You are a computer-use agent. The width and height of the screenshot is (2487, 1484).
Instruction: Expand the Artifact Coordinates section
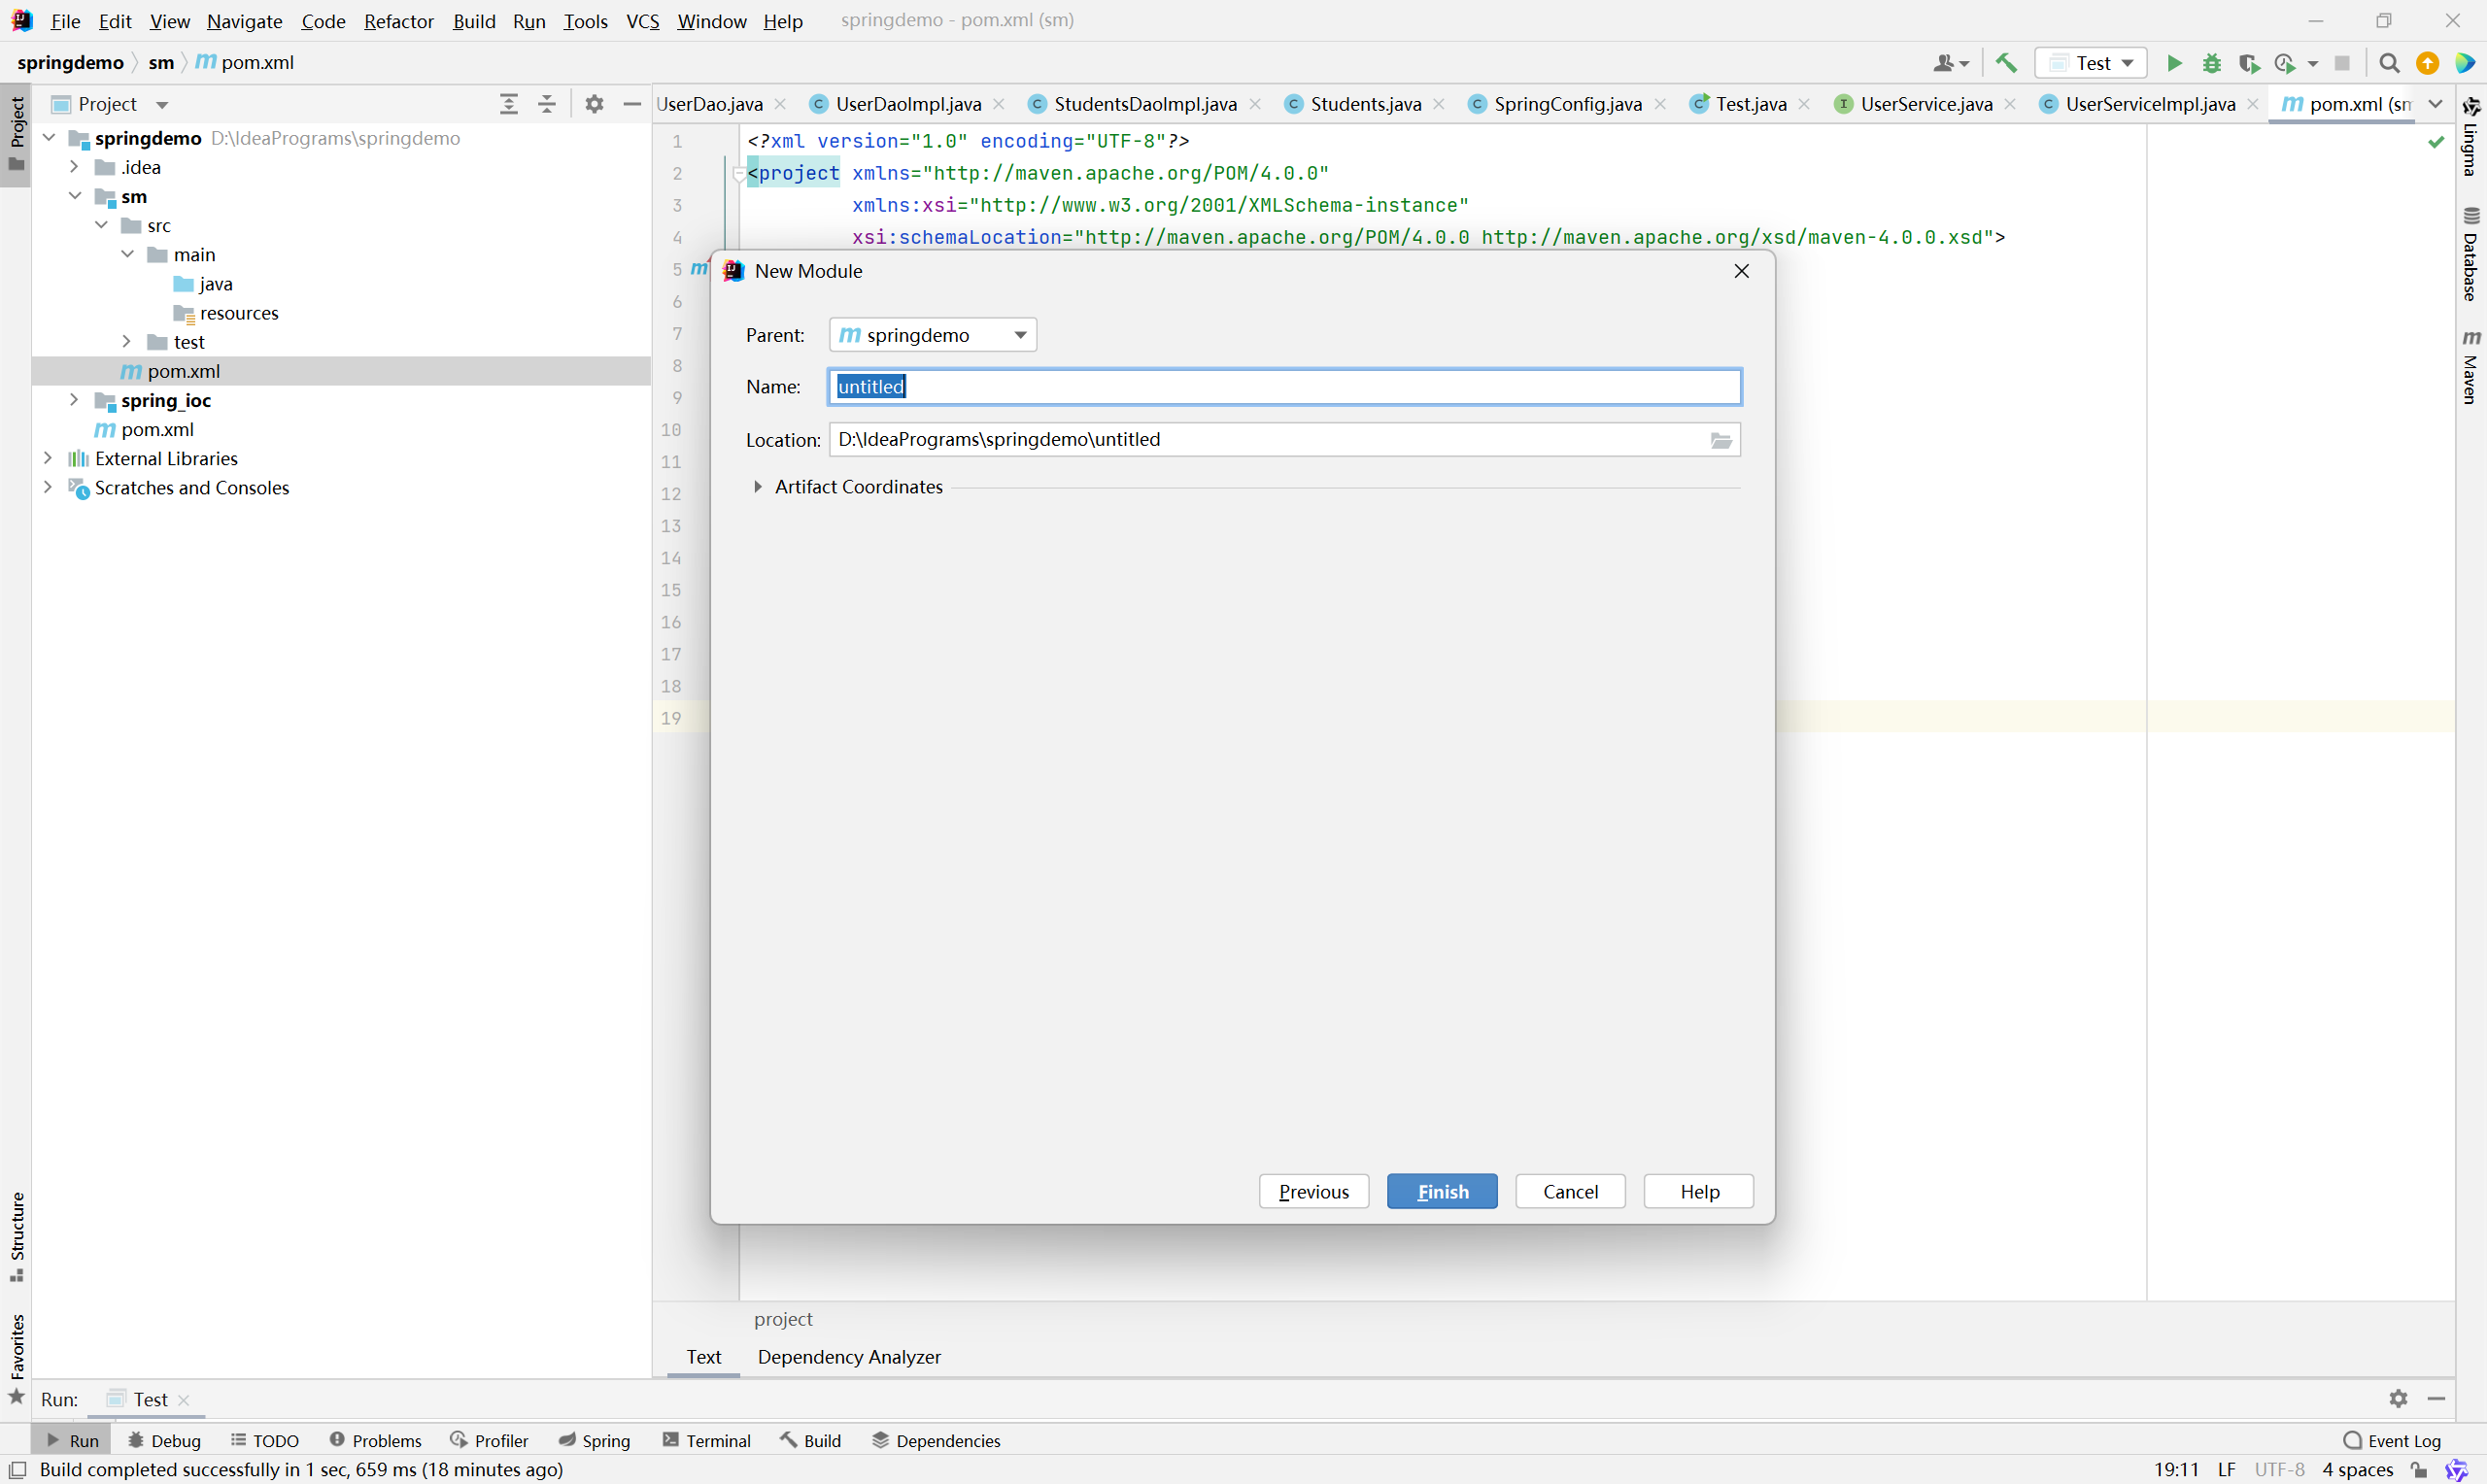(x=757, y=487)
